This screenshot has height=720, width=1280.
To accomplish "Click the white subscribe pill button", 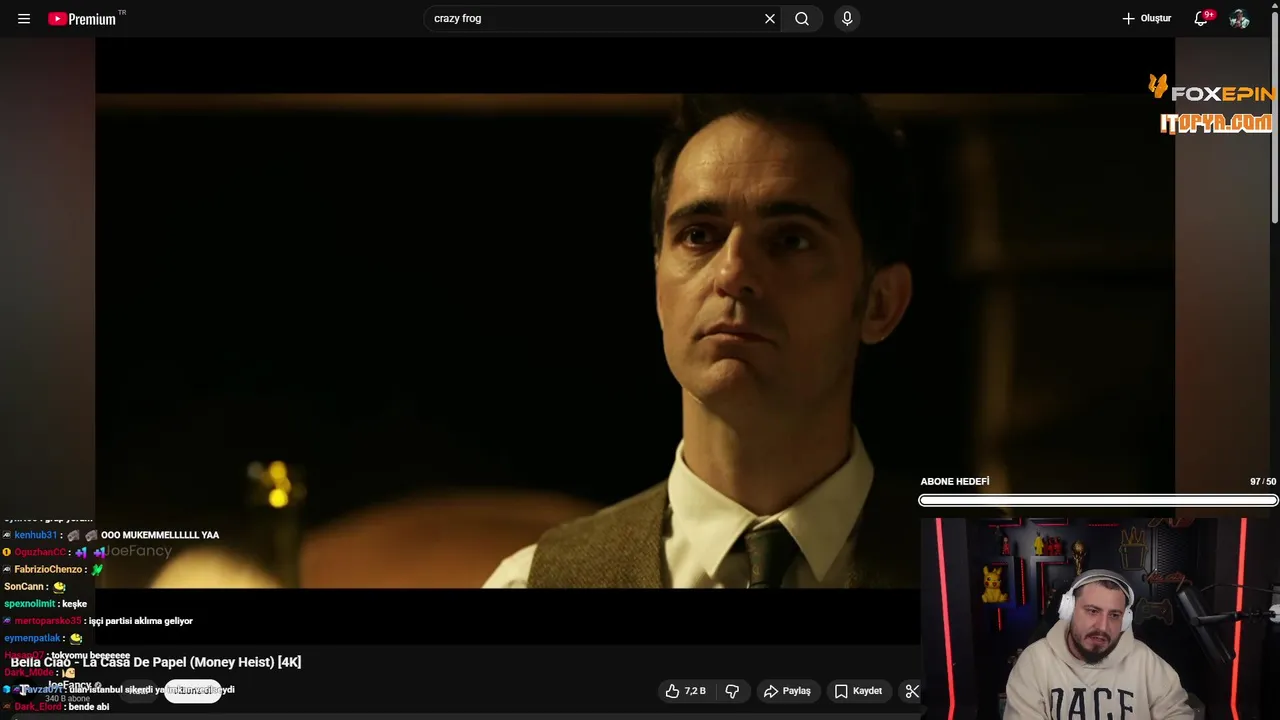I will 193,690.
